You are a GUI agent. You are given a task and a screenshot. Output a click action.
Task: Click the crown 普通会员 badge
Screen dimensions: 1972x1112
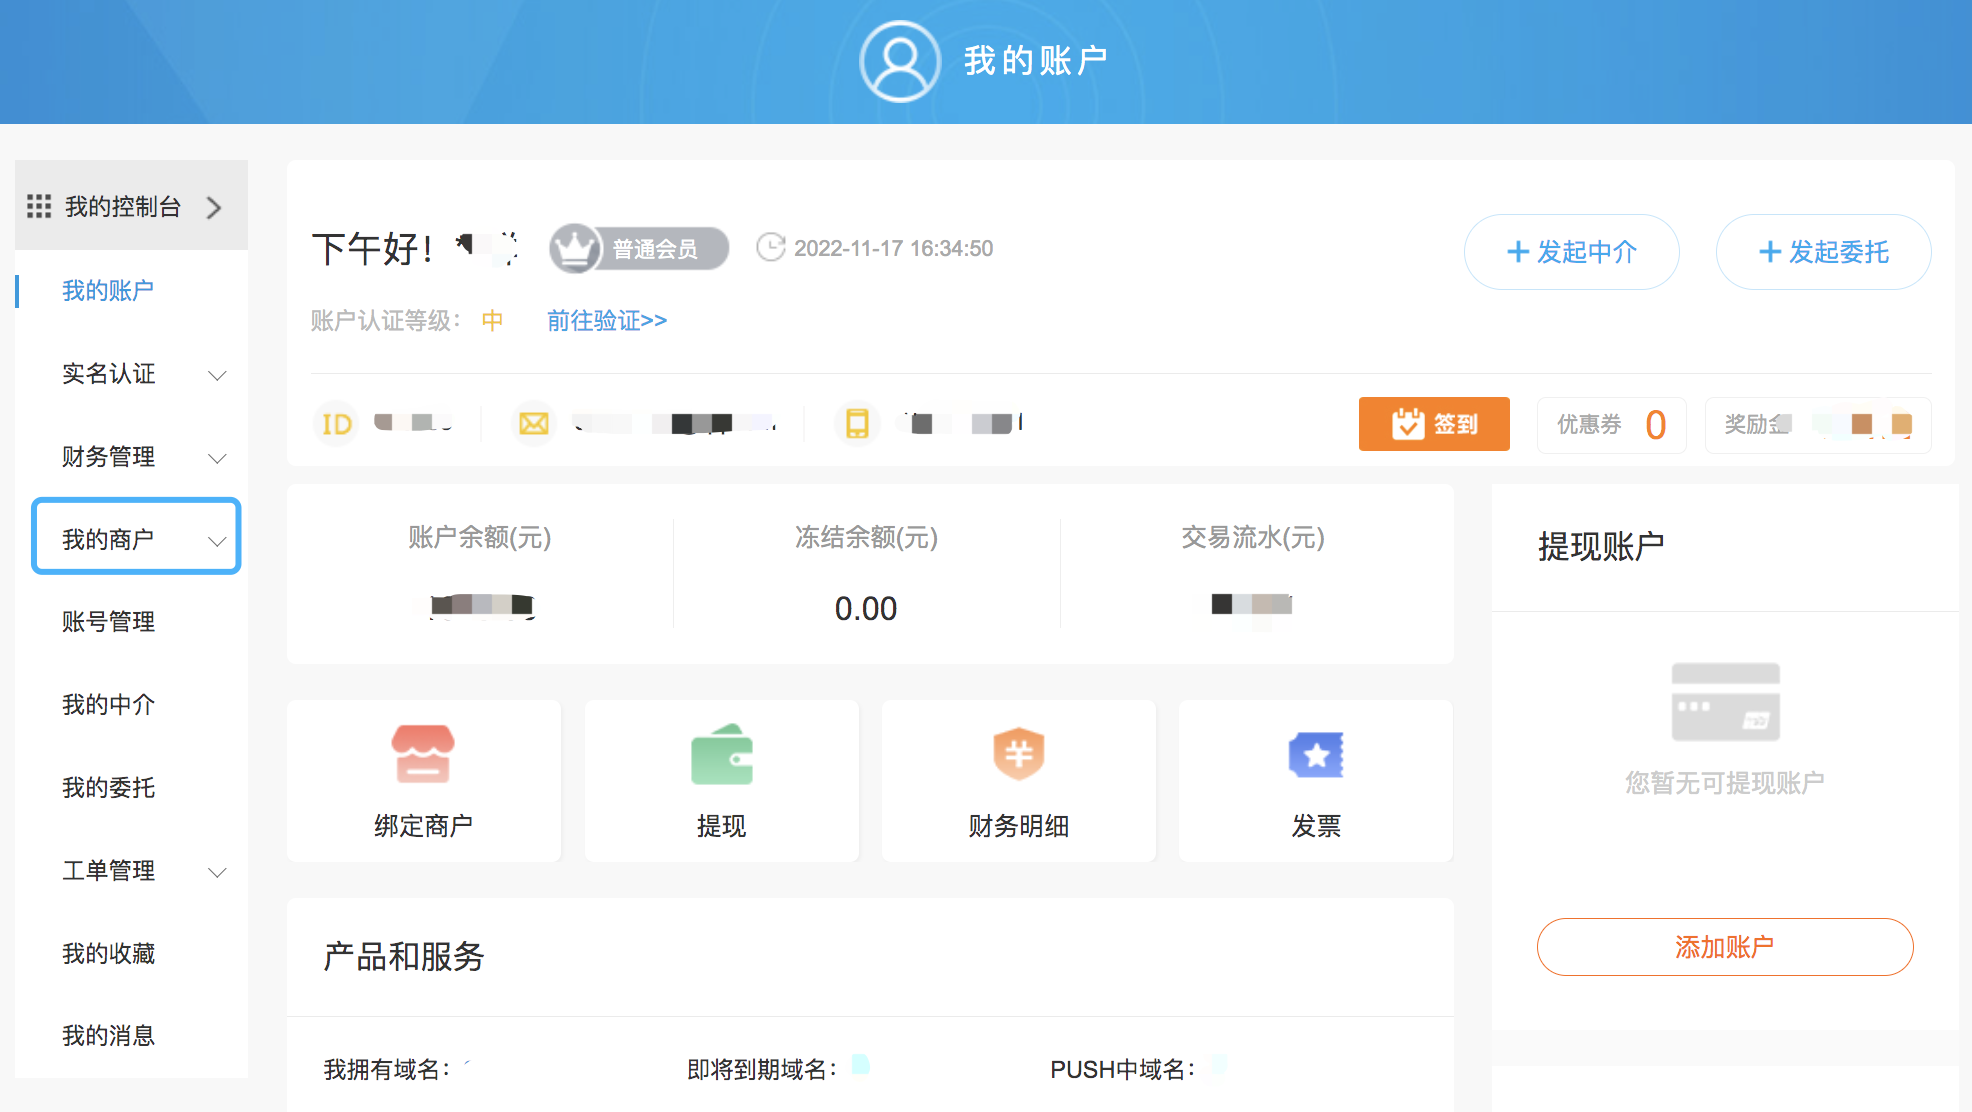tap(639, 248)
